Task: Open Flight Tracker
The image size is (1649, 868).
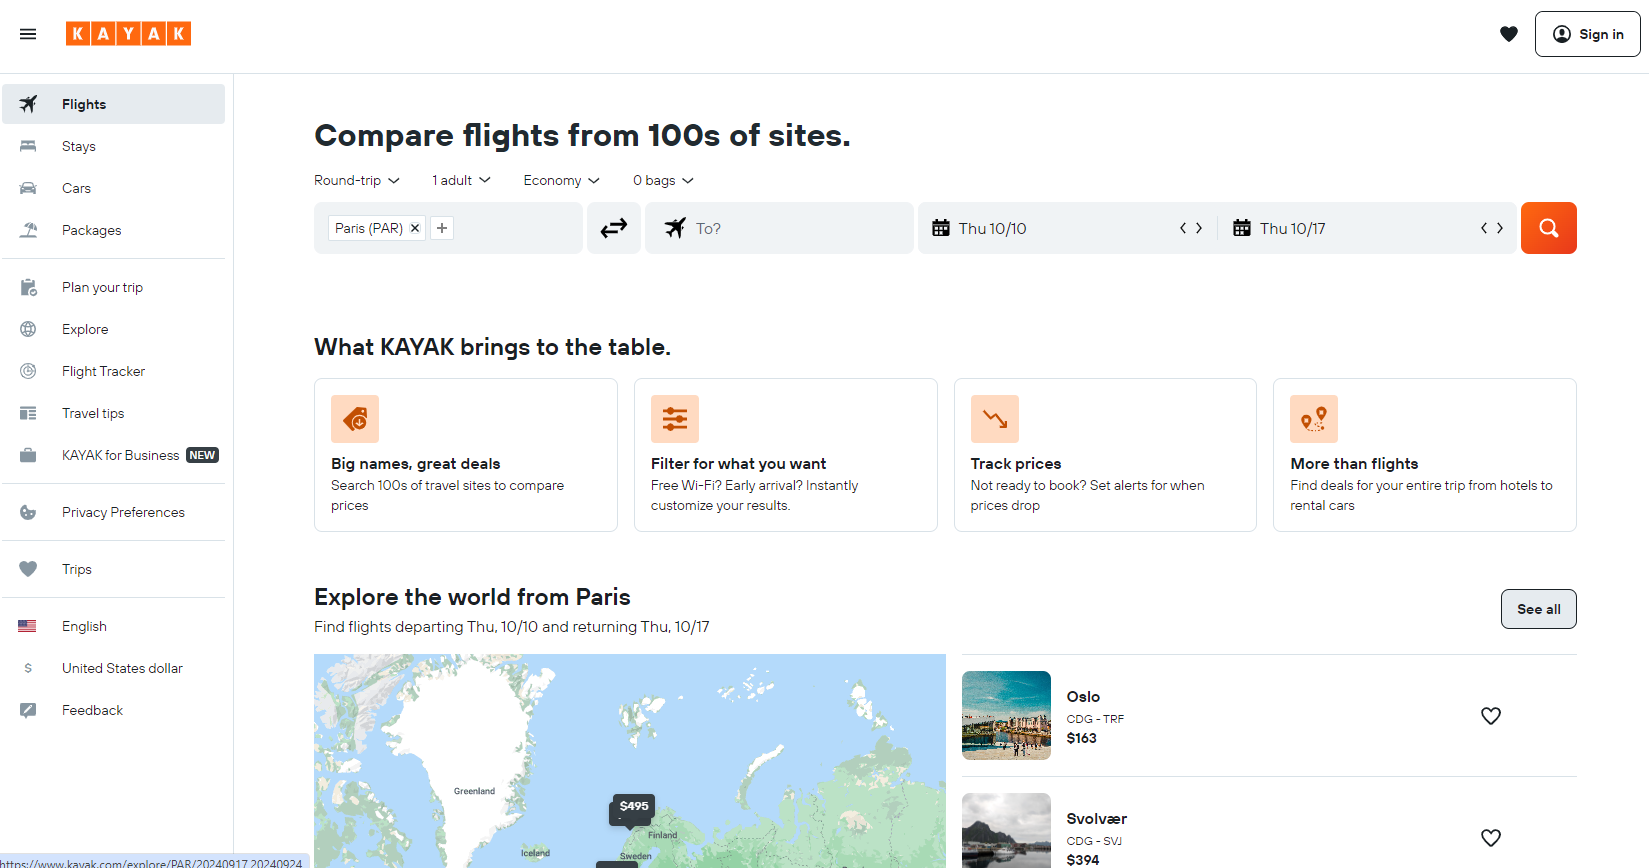Action: pyautogui.click(x=113, y=371)
